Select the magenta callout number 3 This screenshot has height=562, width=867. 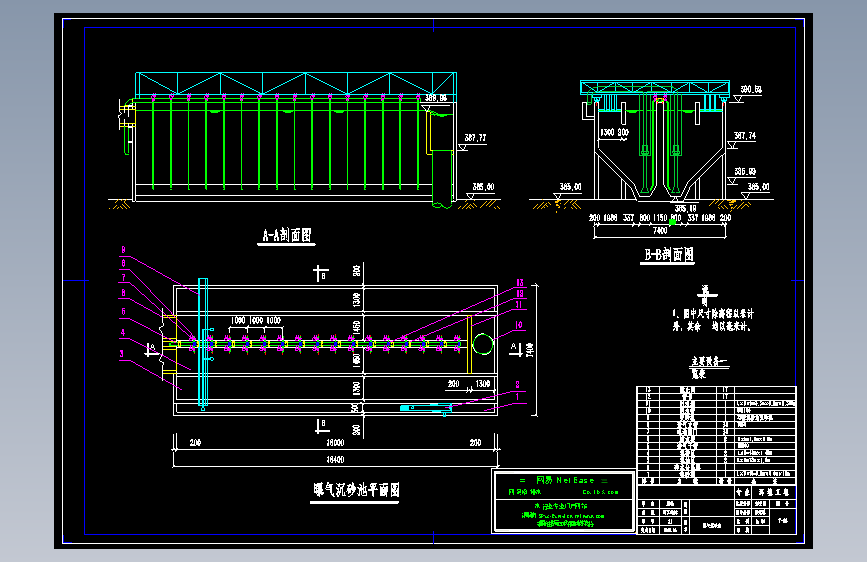click(x=122, y=354)
